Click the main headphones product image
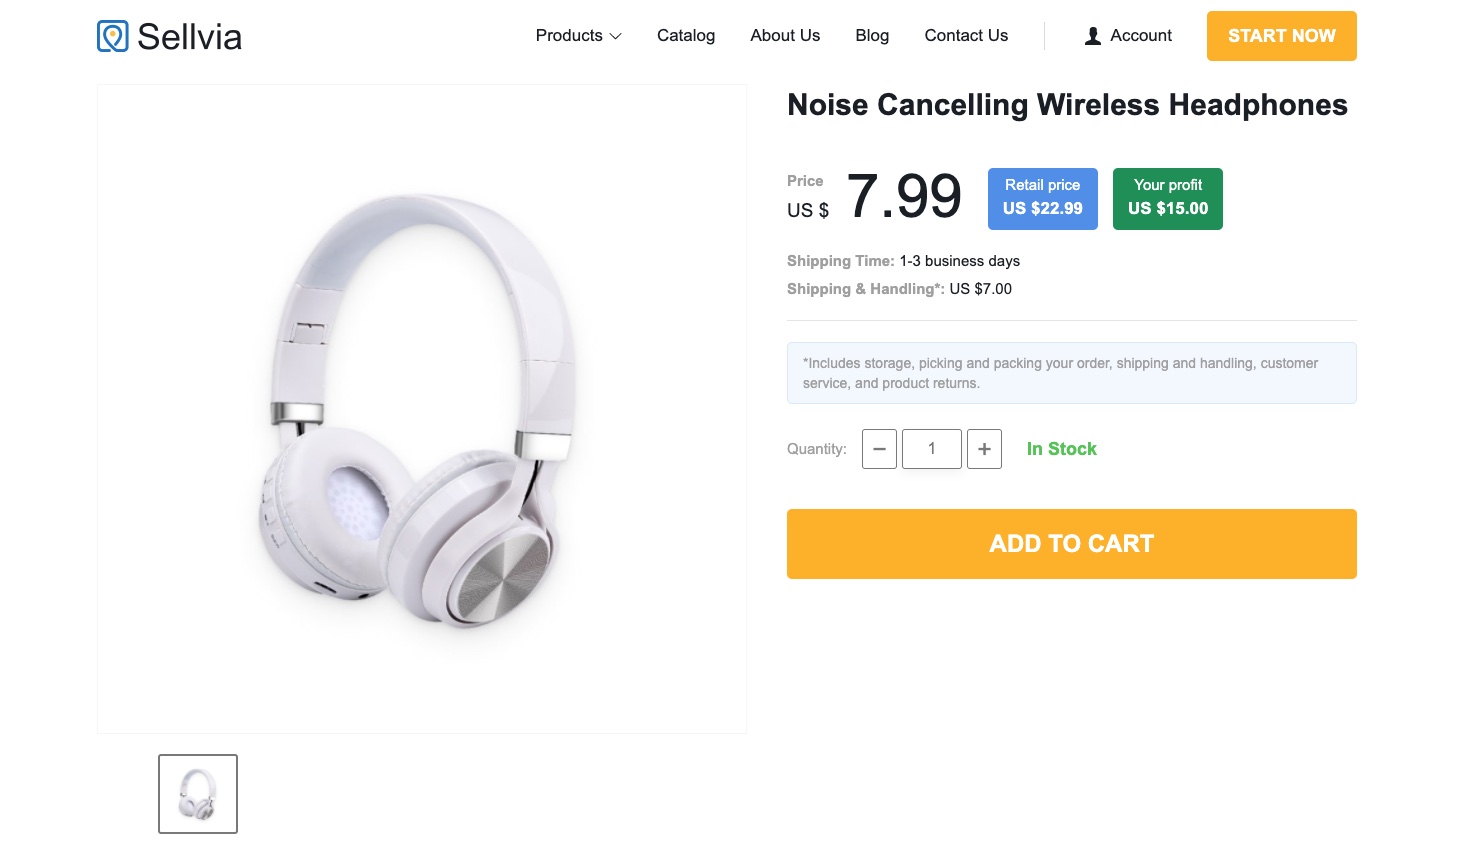Viewport: 1470px width, 861px height. click(x=421, y=409)
